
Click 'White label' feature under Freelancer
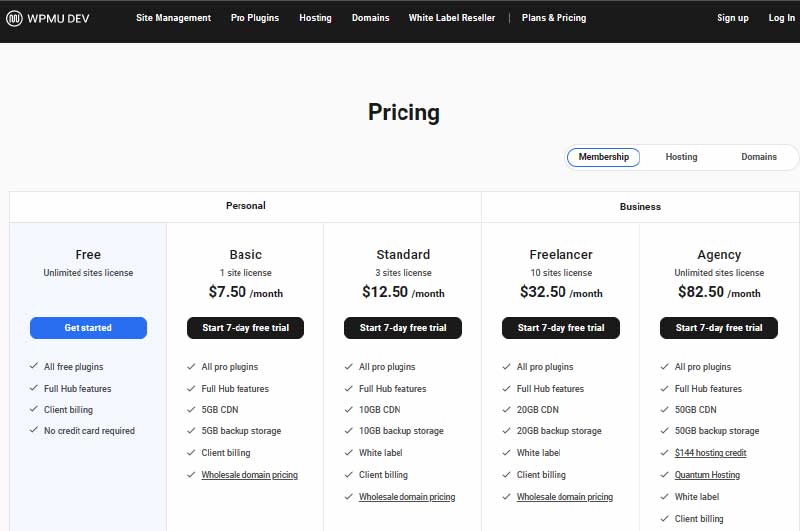(538, 453)
